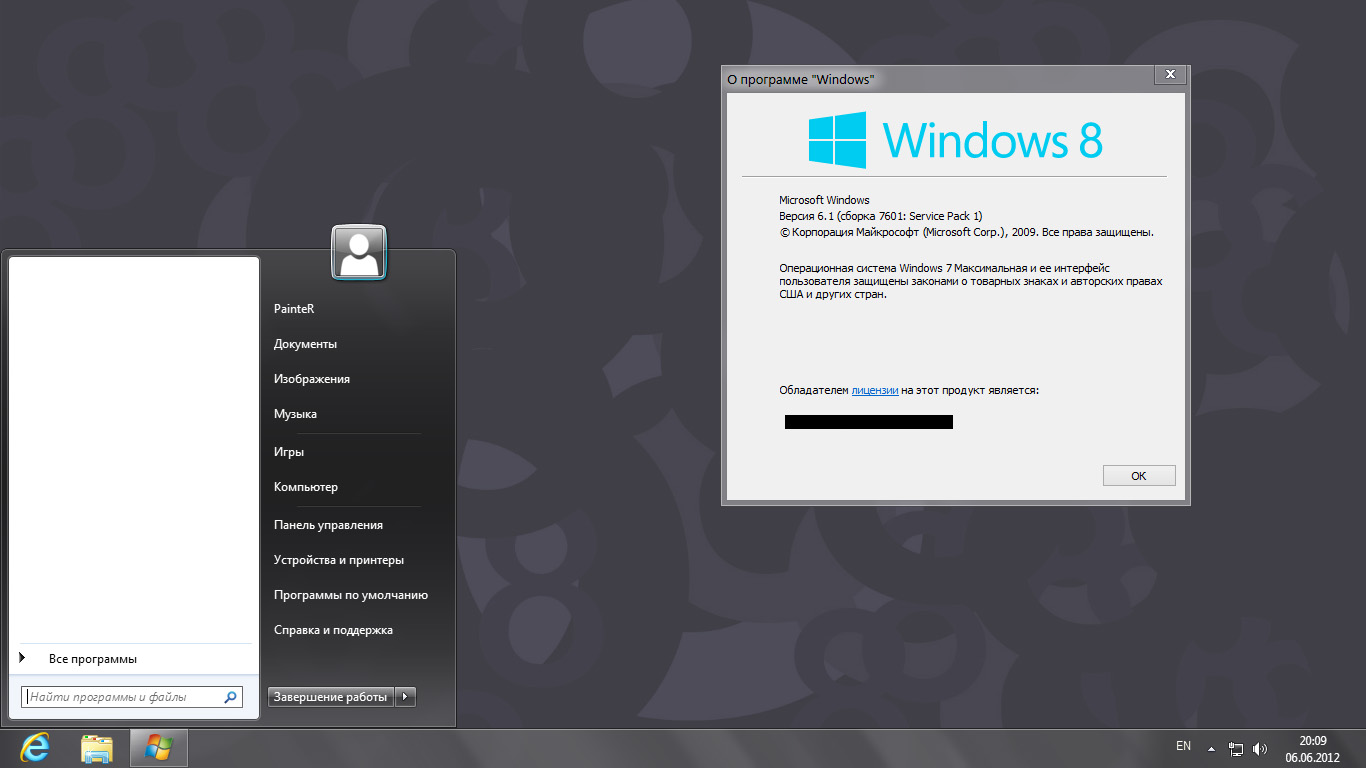The image size is (1366, 768).
Task: Open Internet Explorer from the taskbar
Action: pos(36,748)
